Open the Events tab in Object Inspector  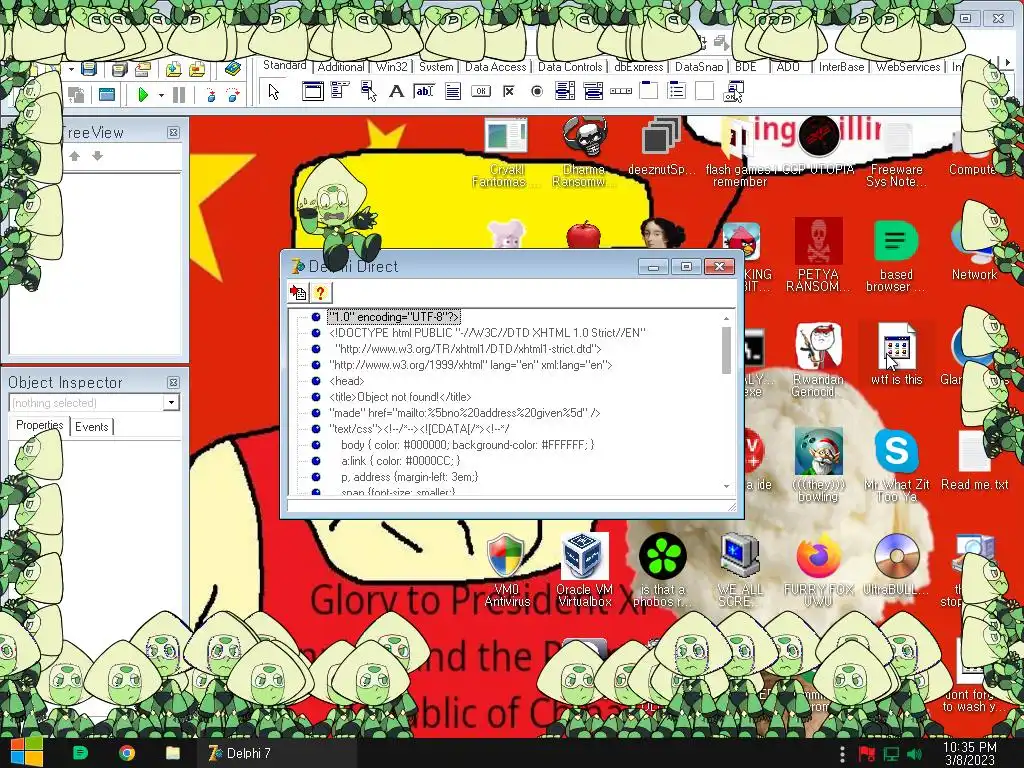pos(91,426)
